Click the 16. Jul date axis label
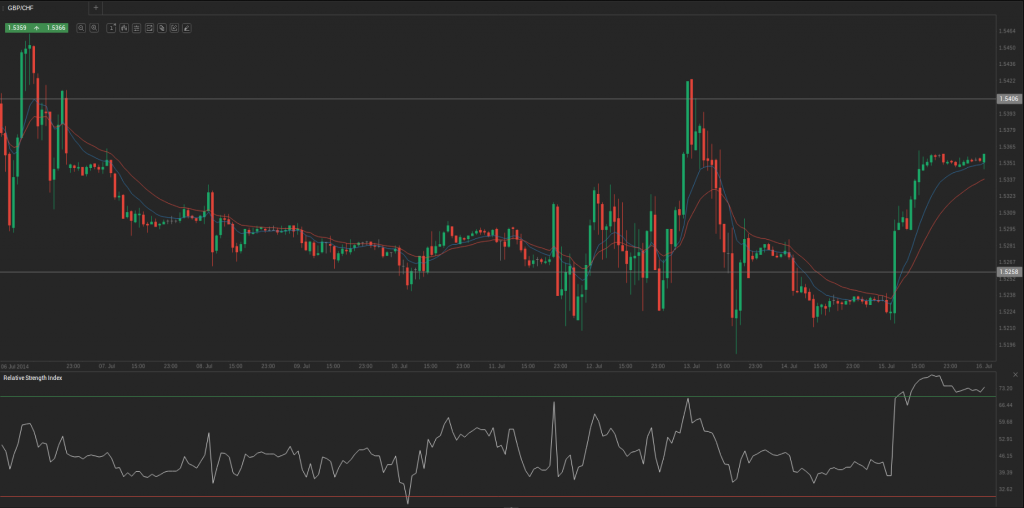This screenshot has height=508, width=1024. point(984,366)
